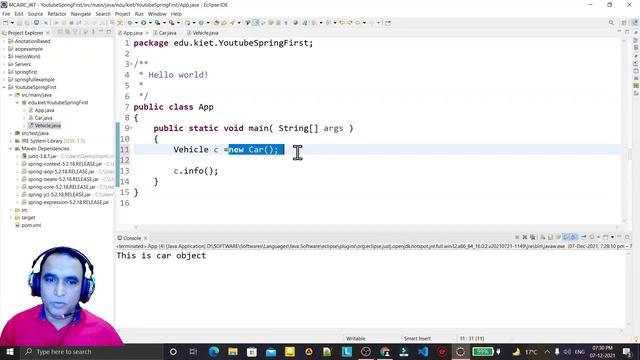Image resolution: width=640 pixels, height=360 pixels.
Task: Click the green Run button in toolbar
Action: [143, 23]
